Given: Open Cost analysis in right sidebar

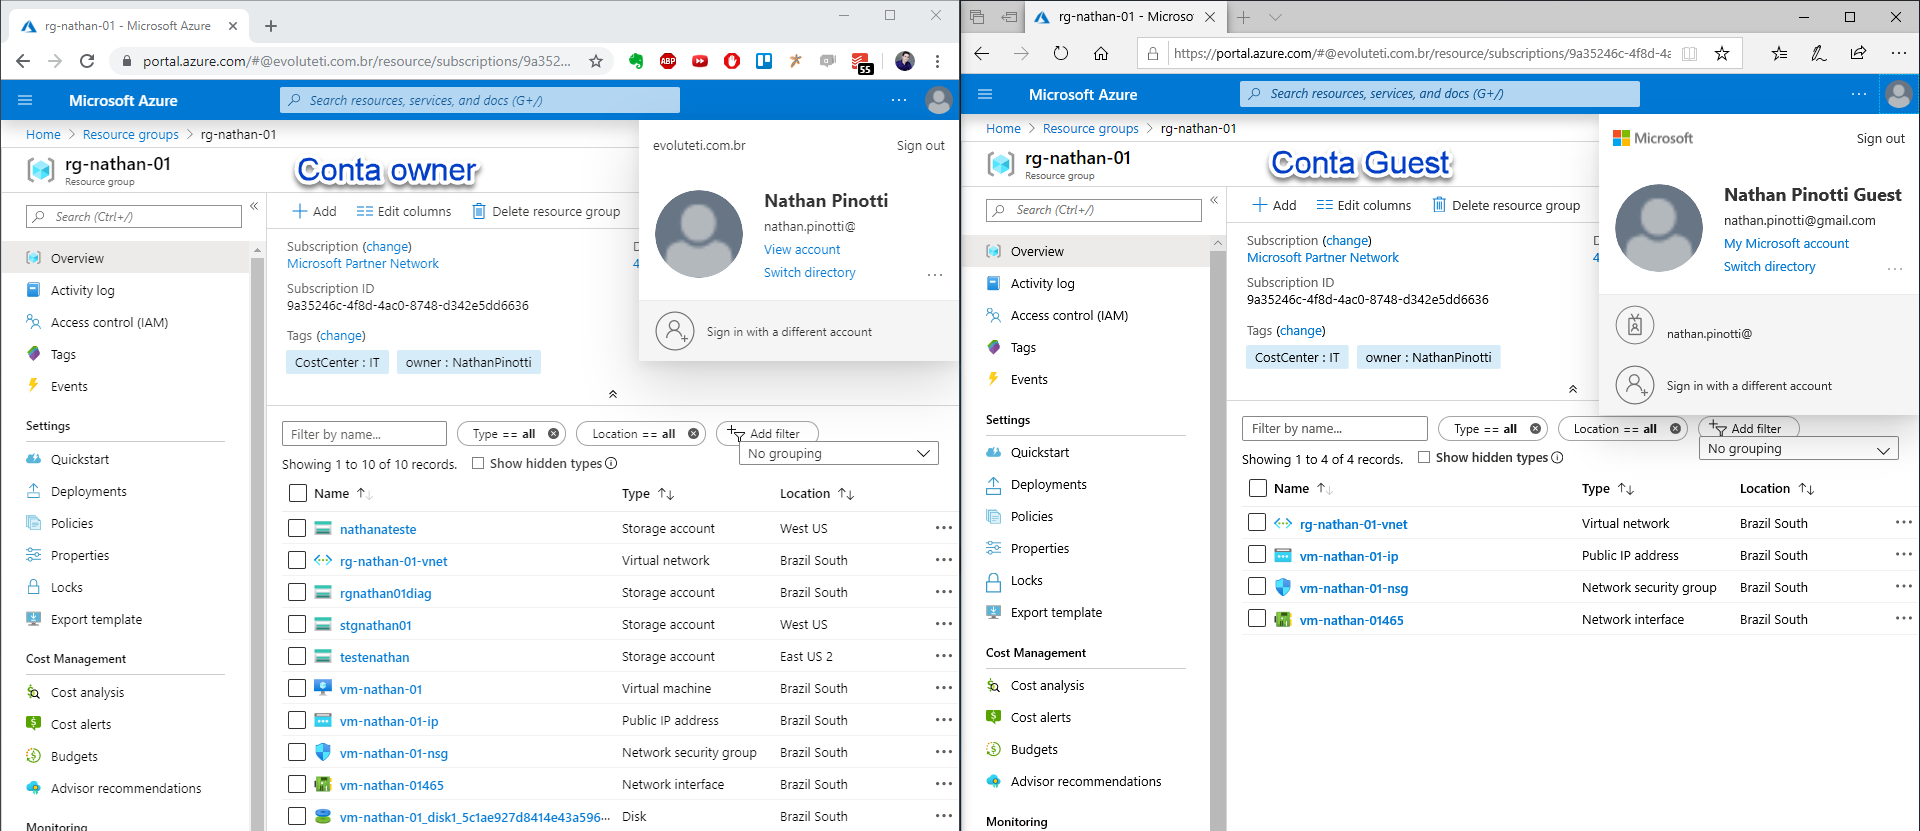Looking at the screenshot, I should 1047,685.
